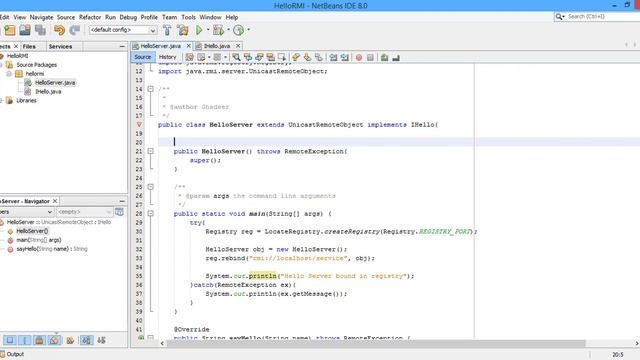Click Toggle Bookmark icon
Screen dimensions: 640x360
(x=319, y=58)
